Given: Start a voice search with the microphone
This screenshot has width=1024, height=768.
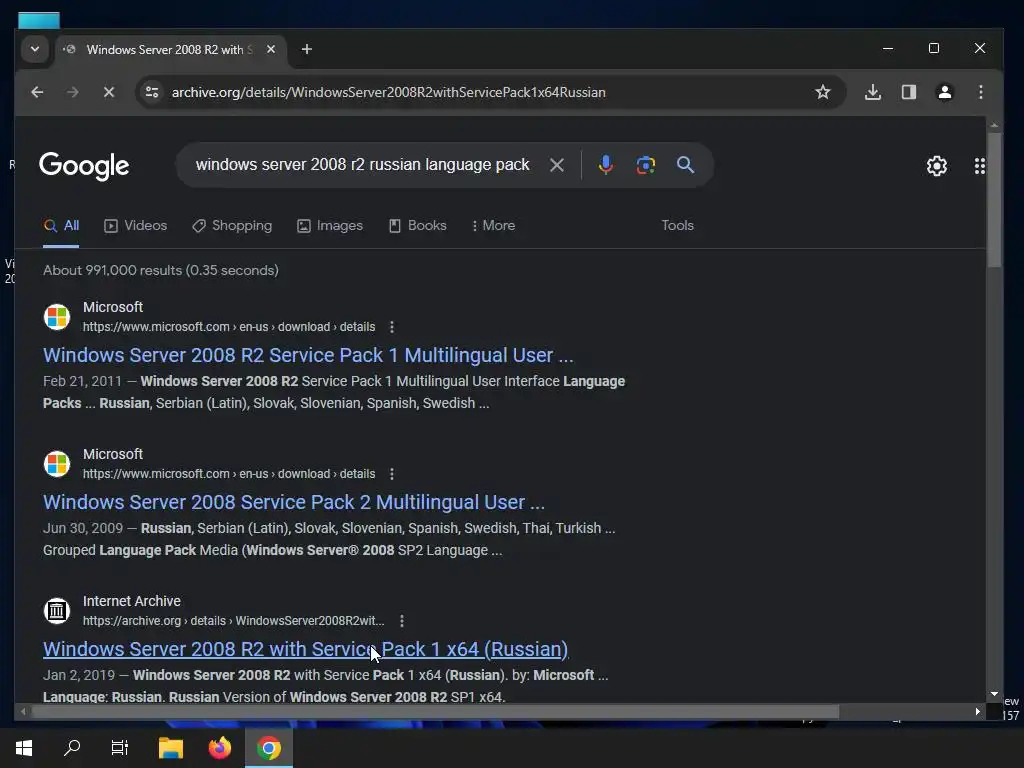Looking at the screenshot, I should click(605, 165).
